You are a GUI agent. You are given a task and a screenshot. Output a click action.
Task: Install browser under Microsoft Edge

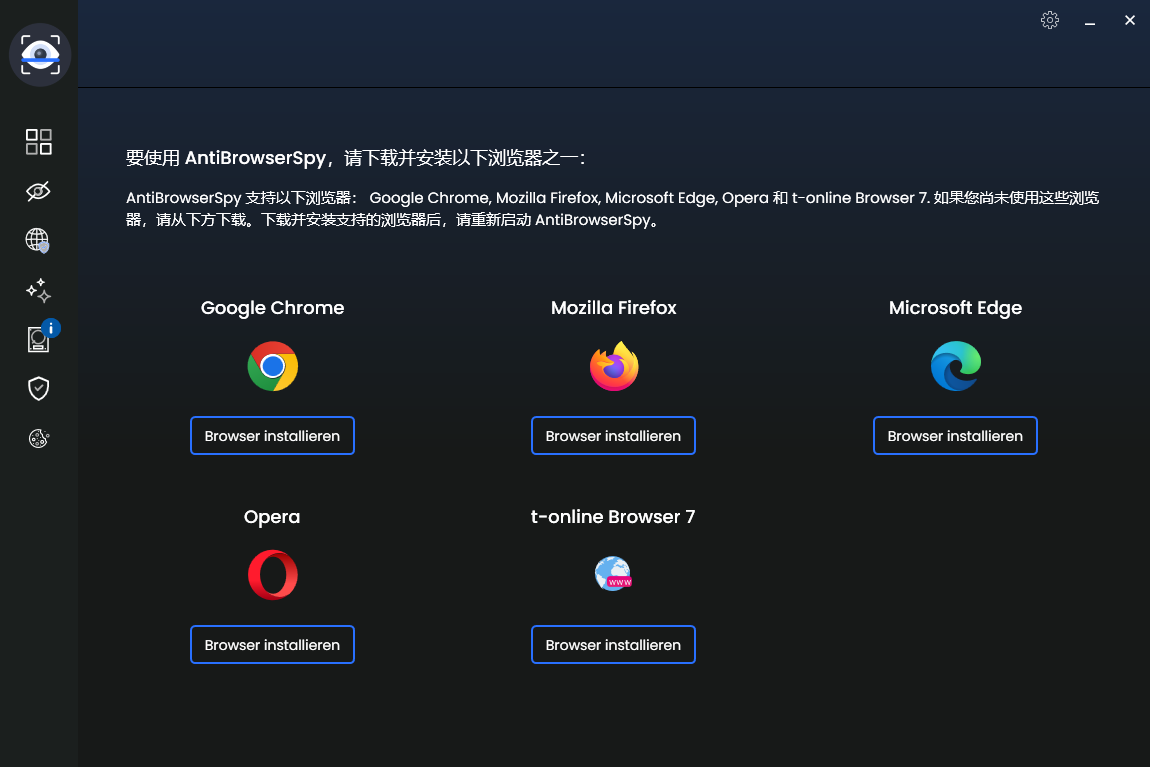955,436
